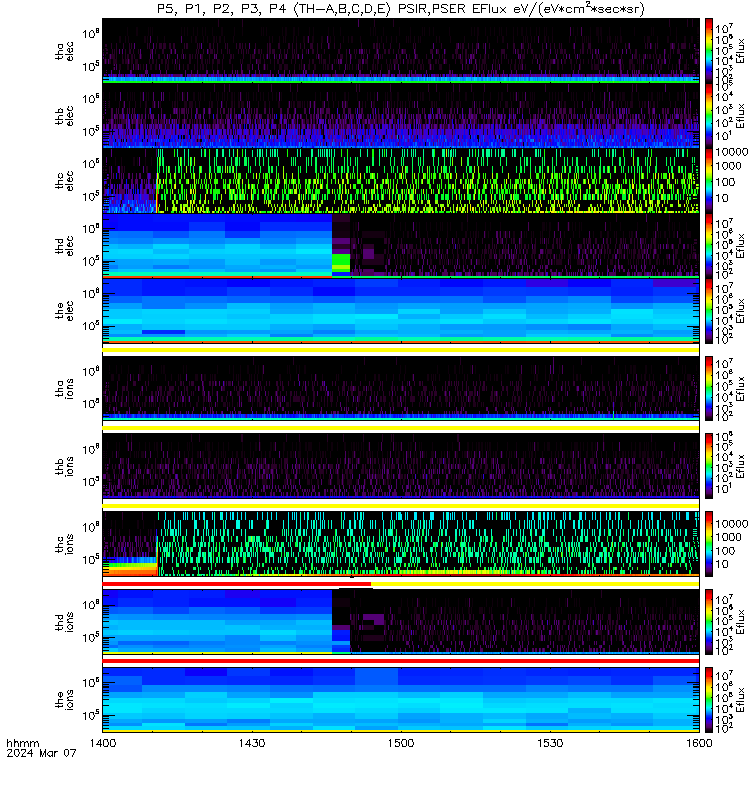Image resolution: width=750 pixels, height=800 pixels.
Task: Click the 1400 time axis label
Action: click(x=103, y=743)
